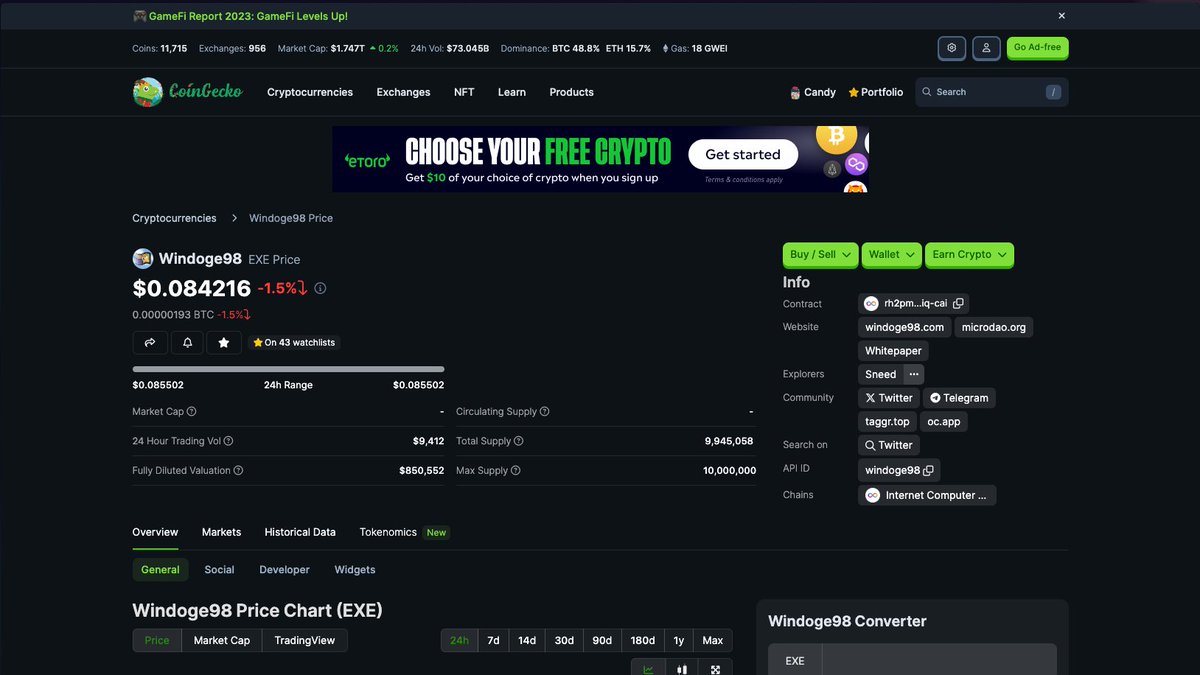Open the X Twitter community link
Screen dimensions: 1200x675
pos(888,398)
